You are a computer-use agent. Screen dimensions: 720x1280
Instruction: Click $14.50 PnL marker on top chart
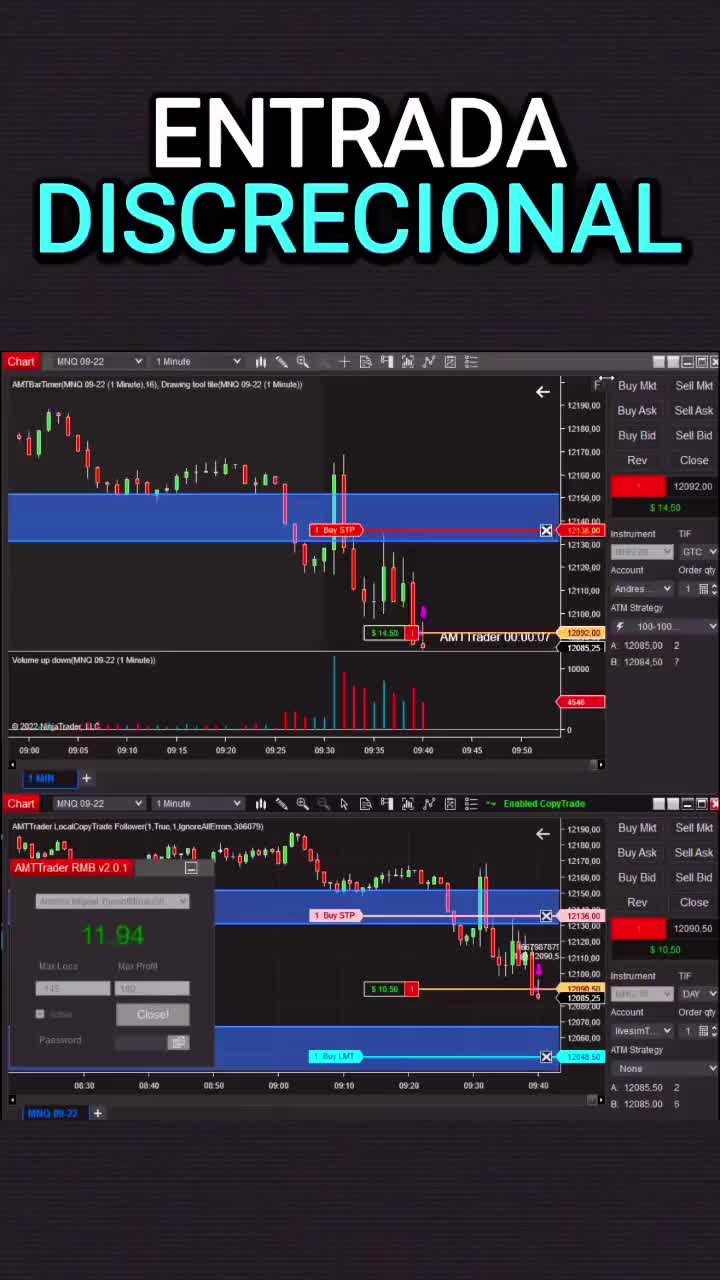coord(385,633)
